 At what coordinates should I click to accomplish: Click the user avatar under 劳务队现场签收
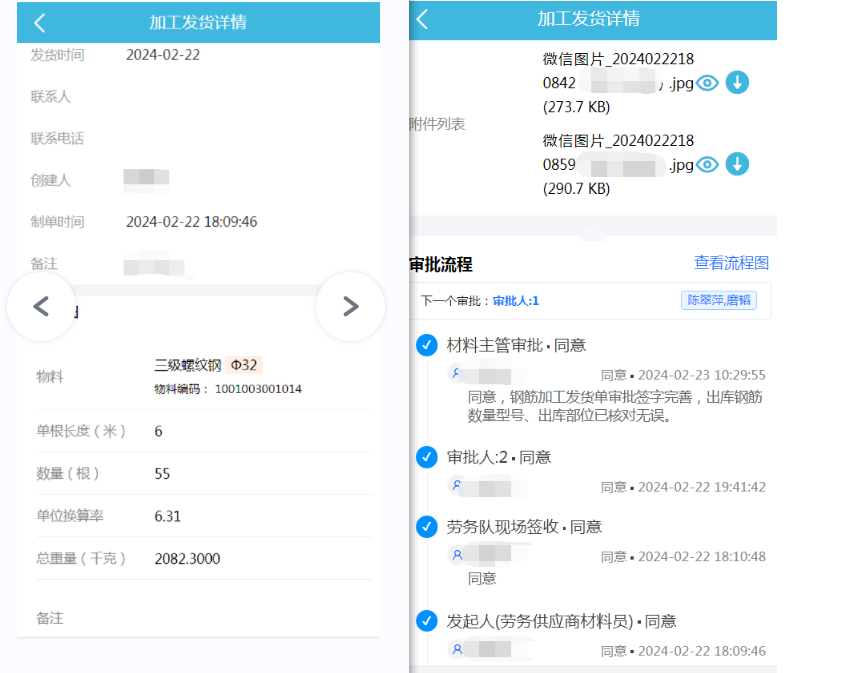457,555
